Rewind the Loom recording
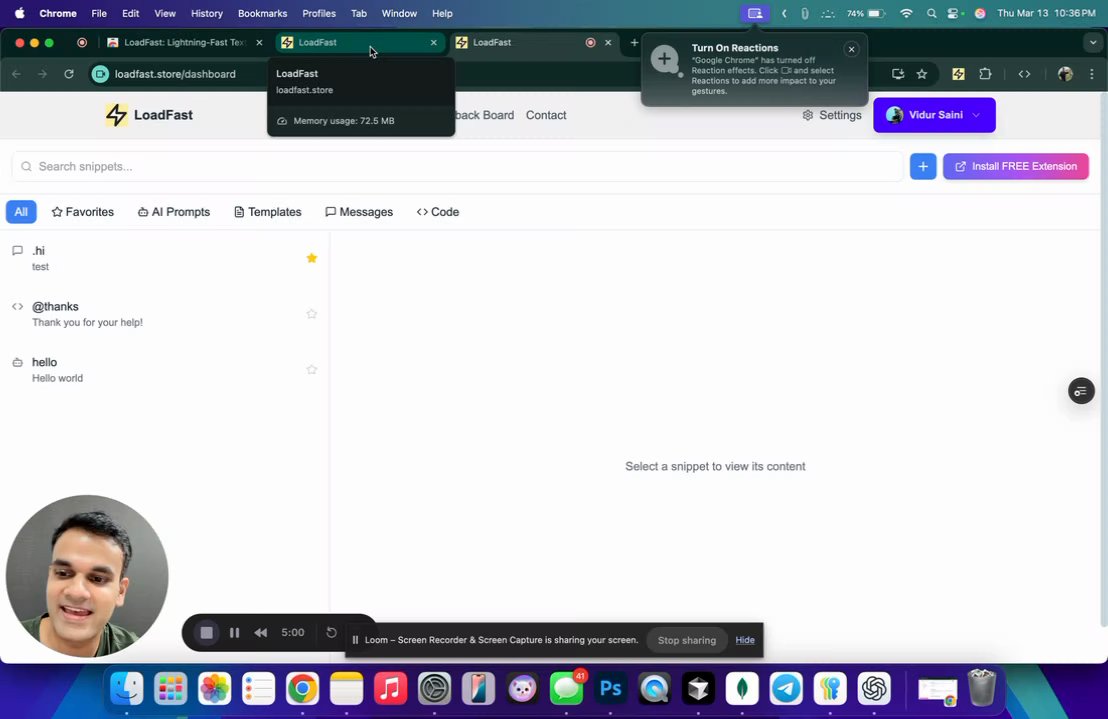Image resolution: width=1108 pixels, height=719 pixels. [x=261, y=633]
